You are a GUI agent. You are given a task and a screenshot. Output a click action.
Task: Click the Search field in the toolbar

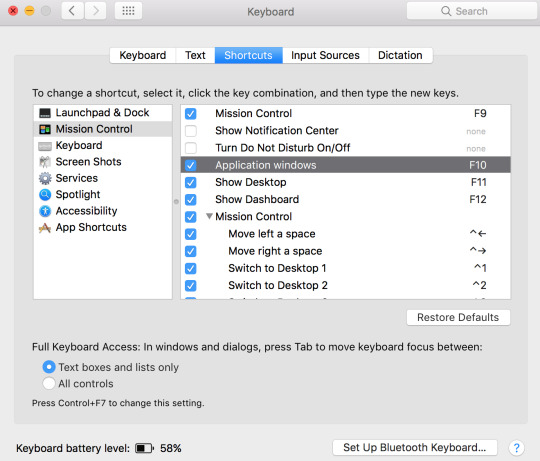[x=472, y=11]
